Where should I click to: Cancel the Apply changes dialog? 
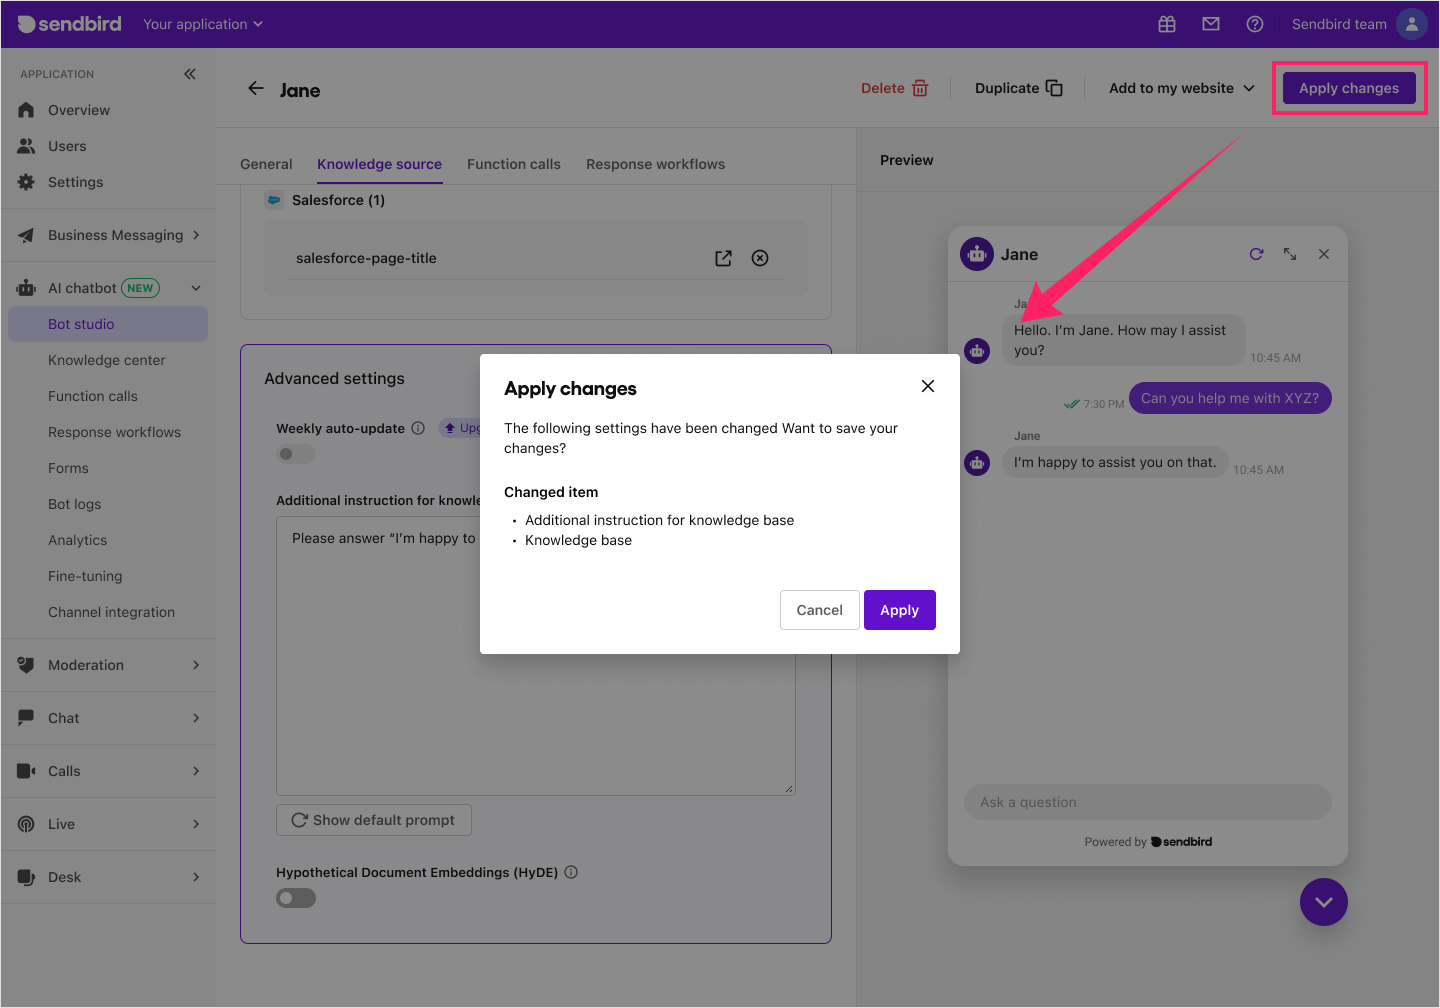[x=820, y=610]
